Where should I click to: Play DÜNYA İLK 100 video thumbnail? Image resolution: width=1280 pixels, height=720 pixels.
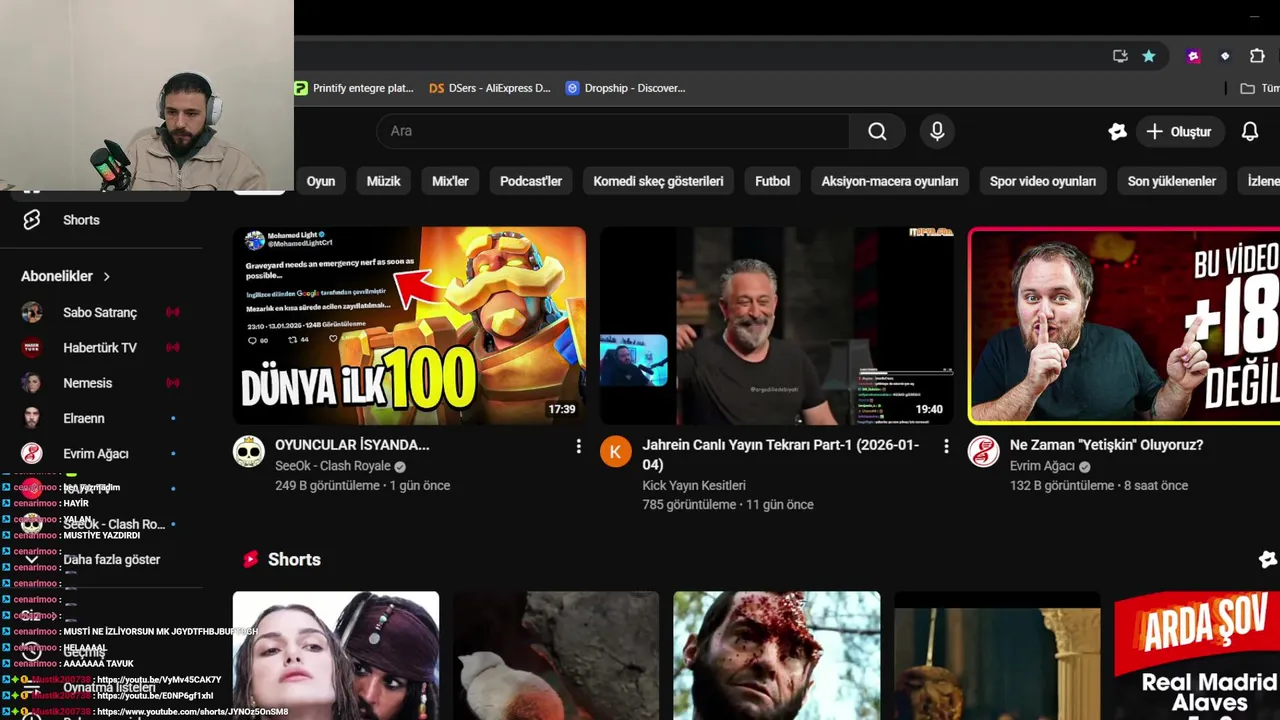[x=410, y=326]
